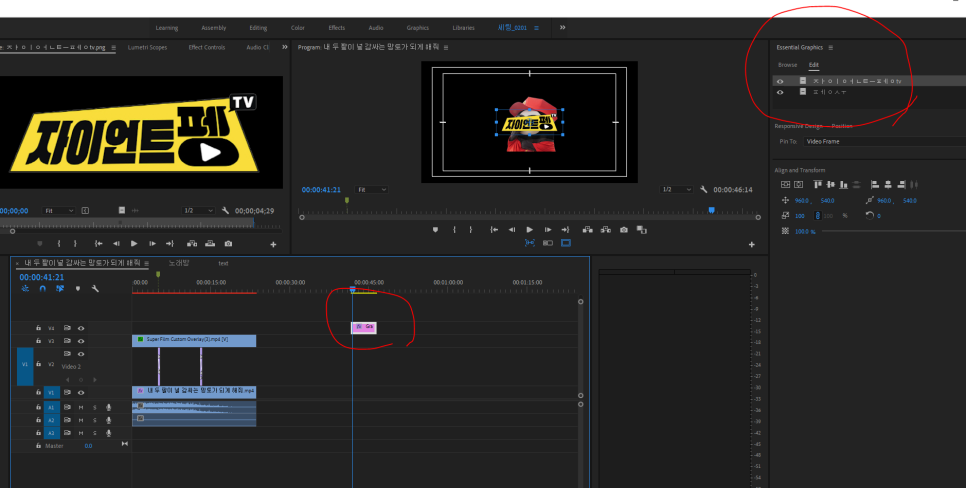Screen dimensions: 966x488
Task: Click the Extract button in Program monitor
Action: pos(606,229)
